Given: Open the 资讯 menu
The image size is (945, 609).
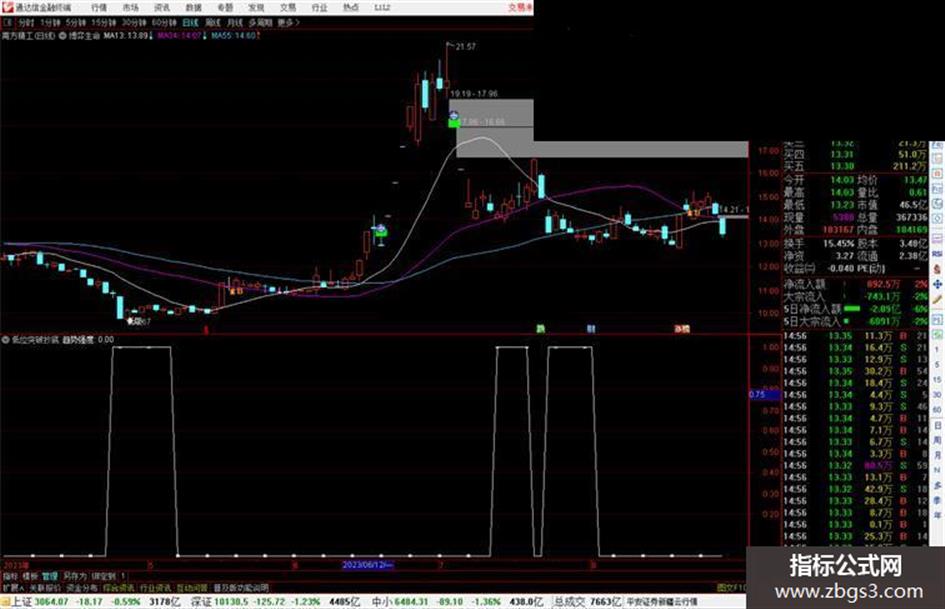Looking at the screenshot, I should (162, 8).
